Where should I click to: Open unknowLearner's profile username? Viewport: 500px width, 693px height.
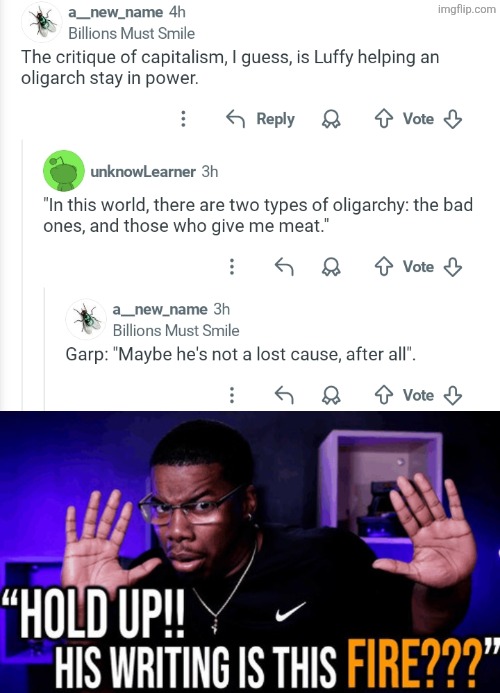143,171
